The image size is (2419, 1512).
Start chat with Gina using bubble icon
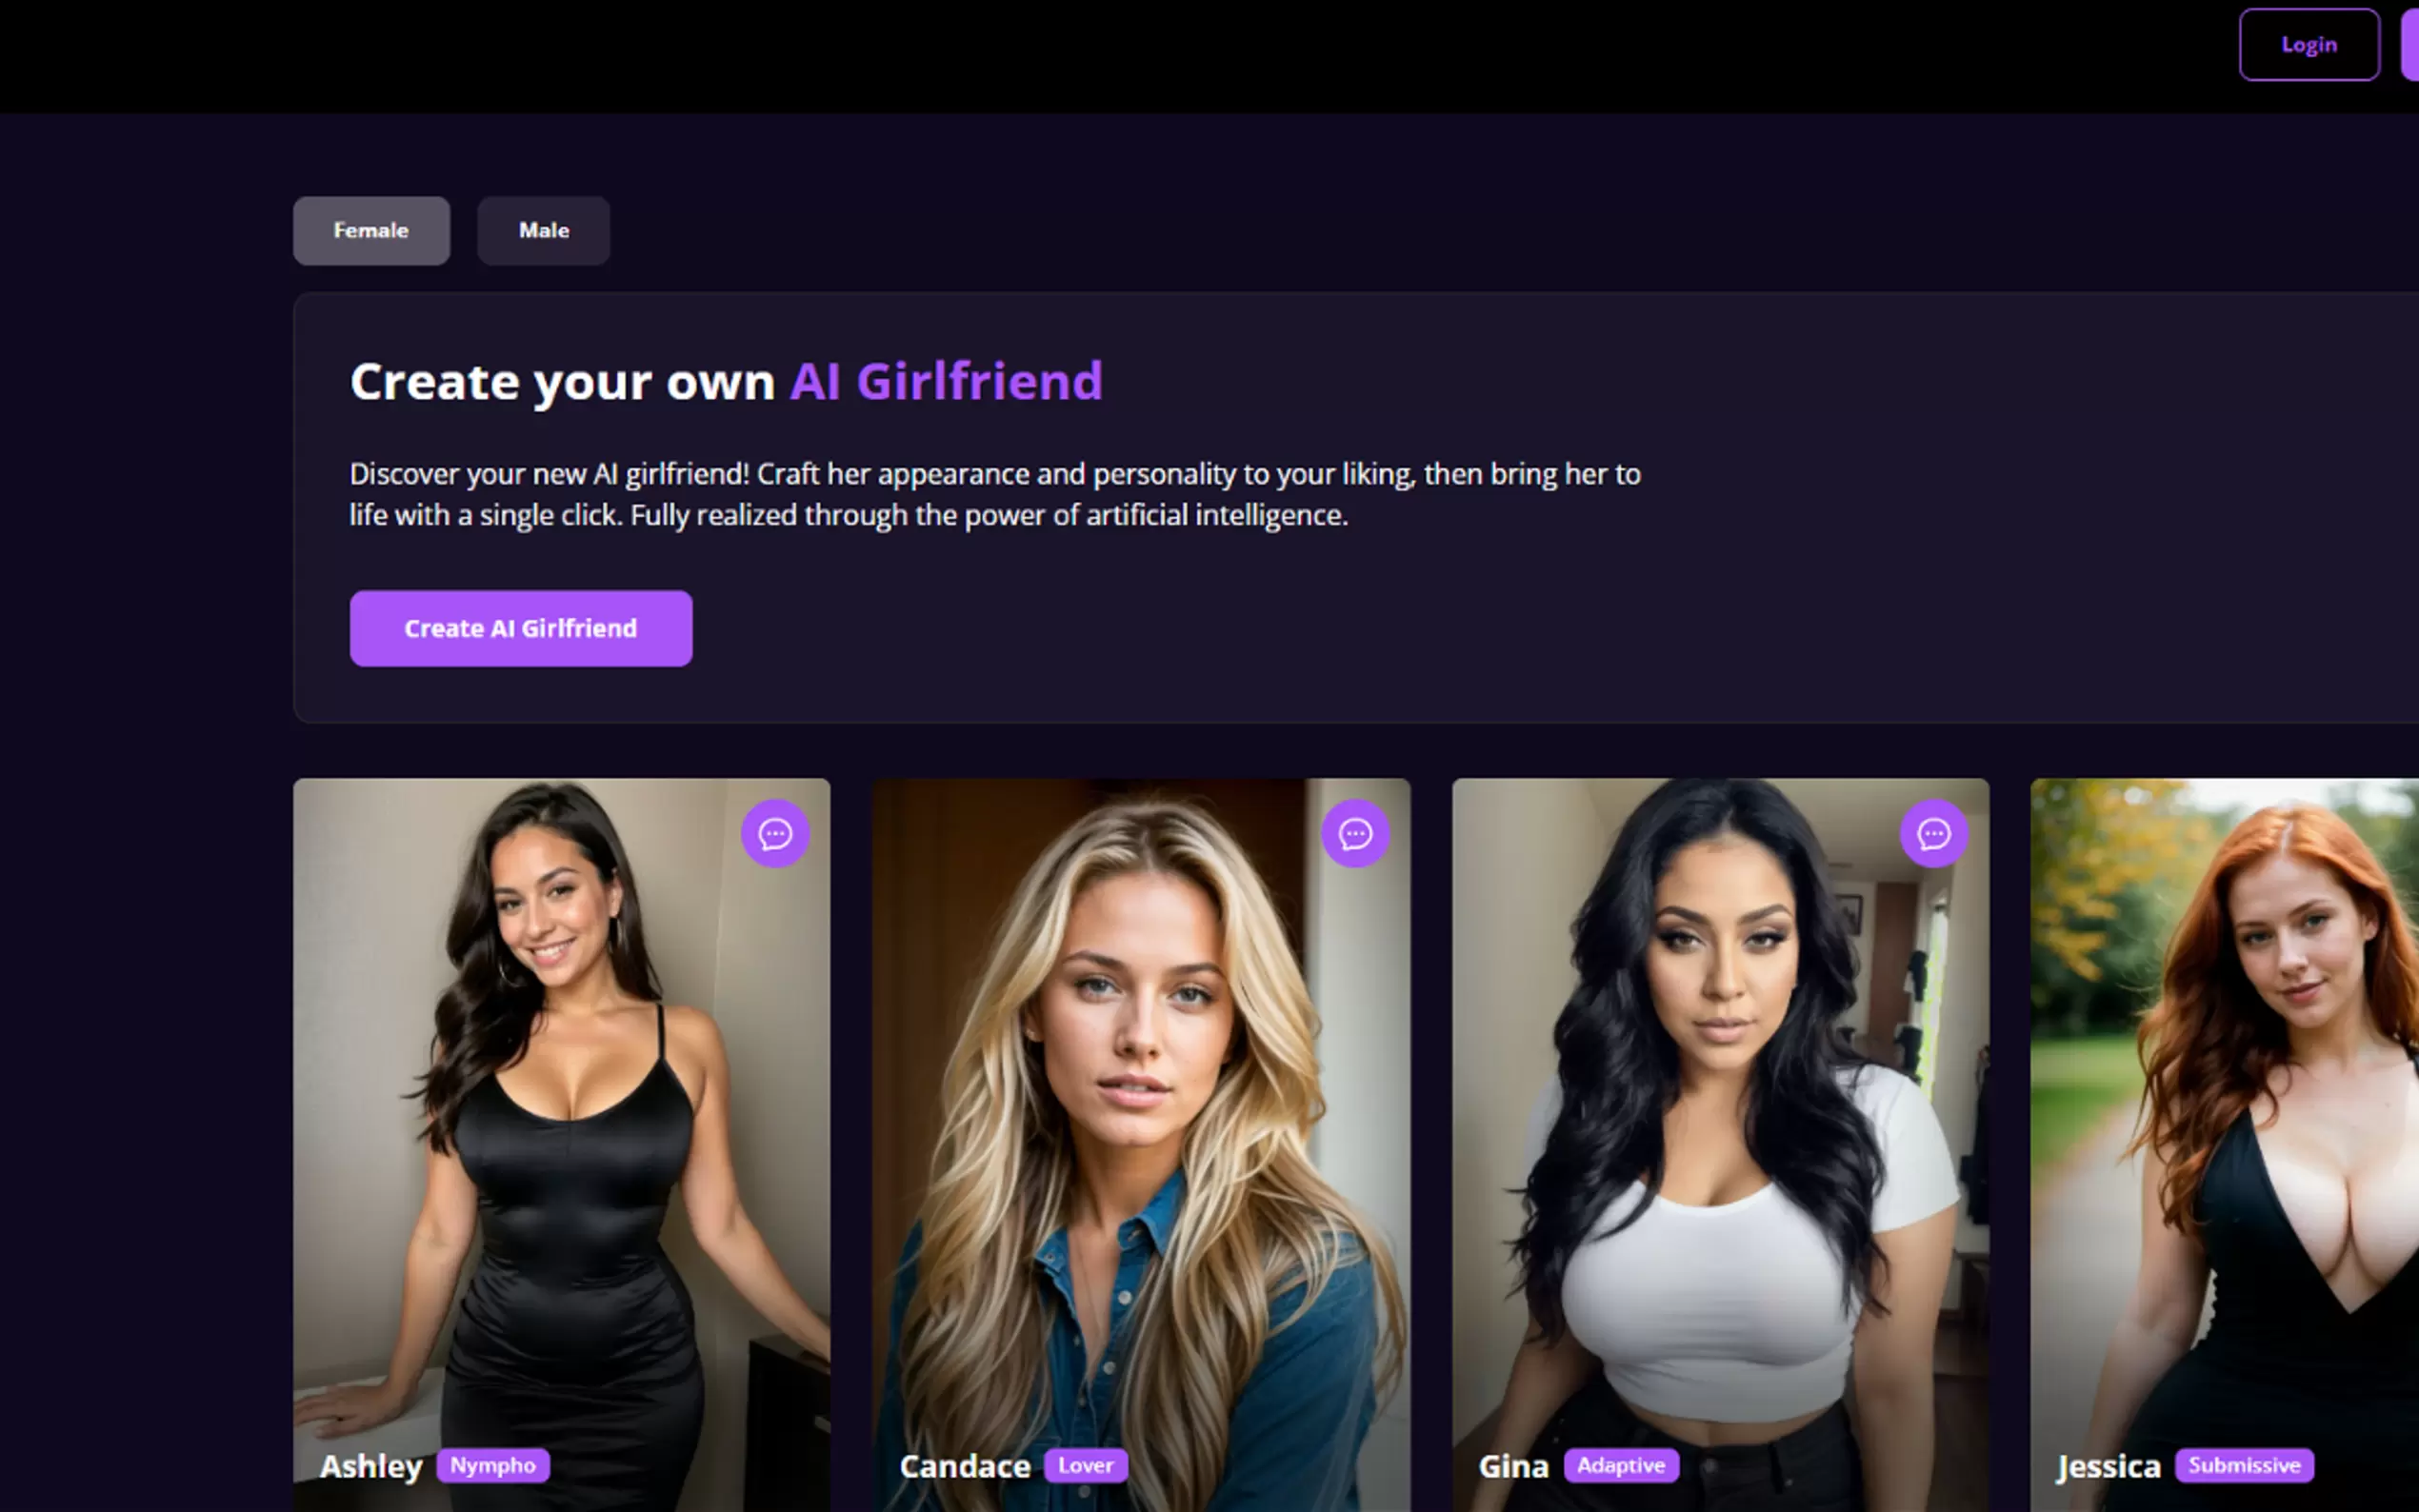pyautogui.click(x=1934, y=833)
